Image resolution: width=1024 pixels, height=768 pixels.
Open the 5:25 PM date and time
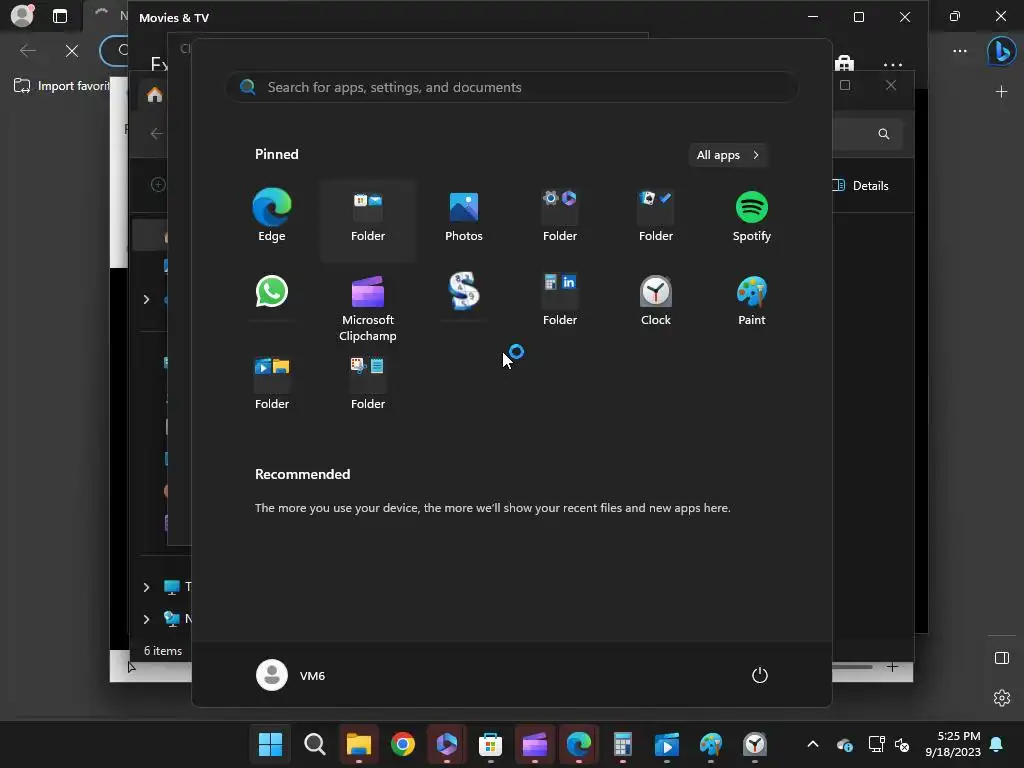click(953, 744)
